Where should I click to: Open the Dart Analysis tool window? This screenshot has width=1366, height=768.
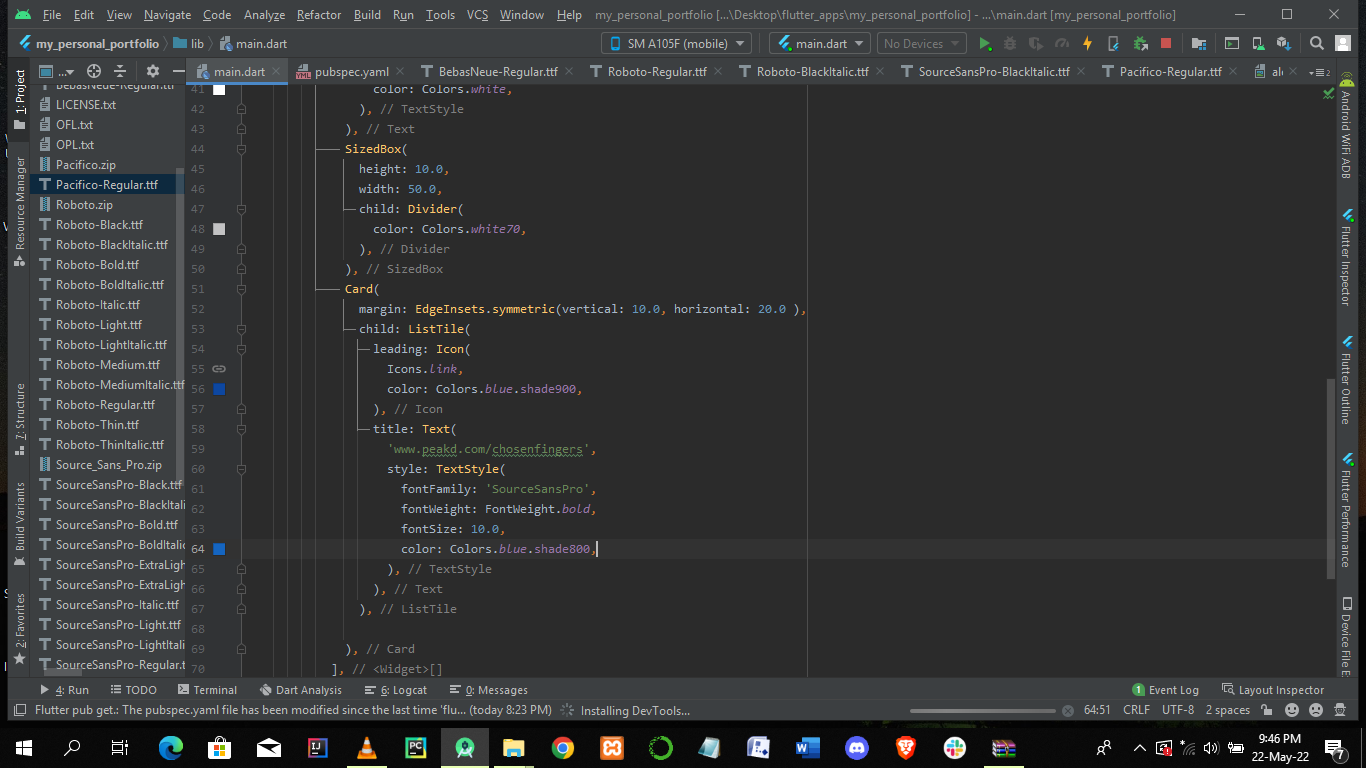[300, 690]
